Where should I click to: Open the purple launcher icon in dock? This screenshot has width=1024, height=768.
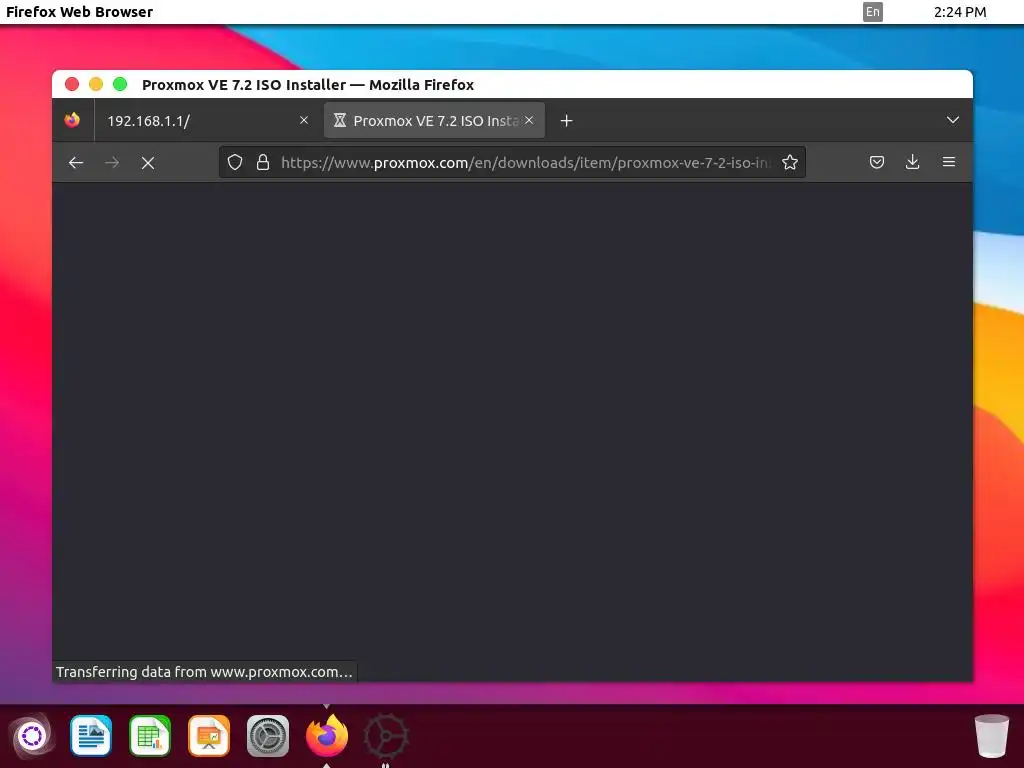tap(32, 736)
